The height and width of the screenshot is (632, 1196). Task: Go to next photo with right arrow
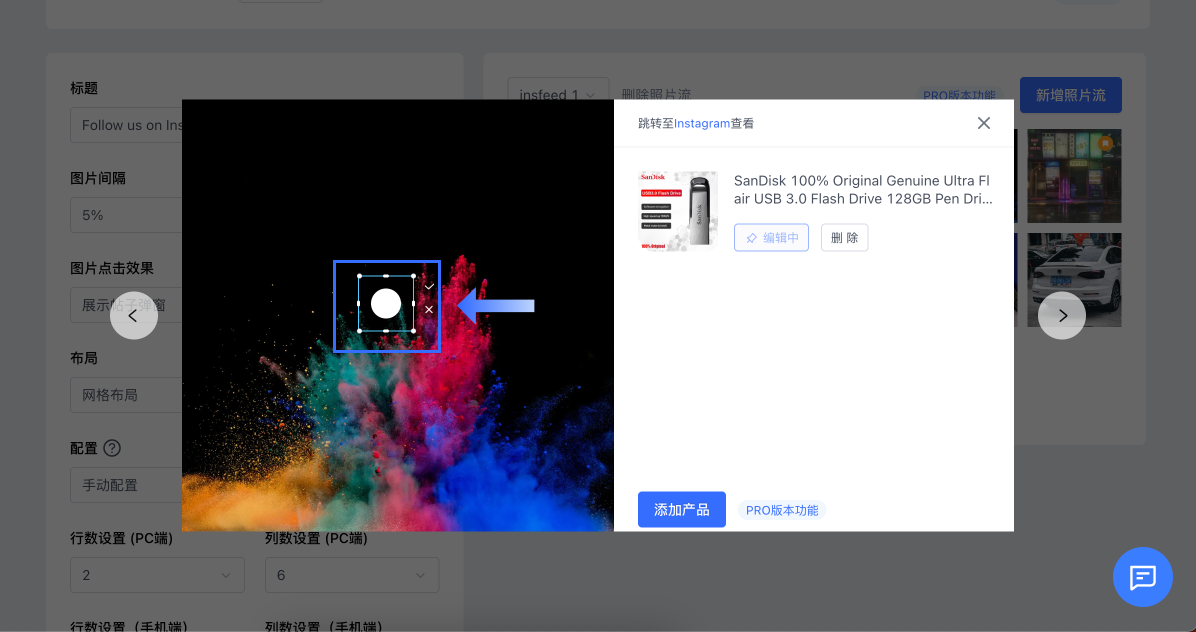coord(1062,316)
